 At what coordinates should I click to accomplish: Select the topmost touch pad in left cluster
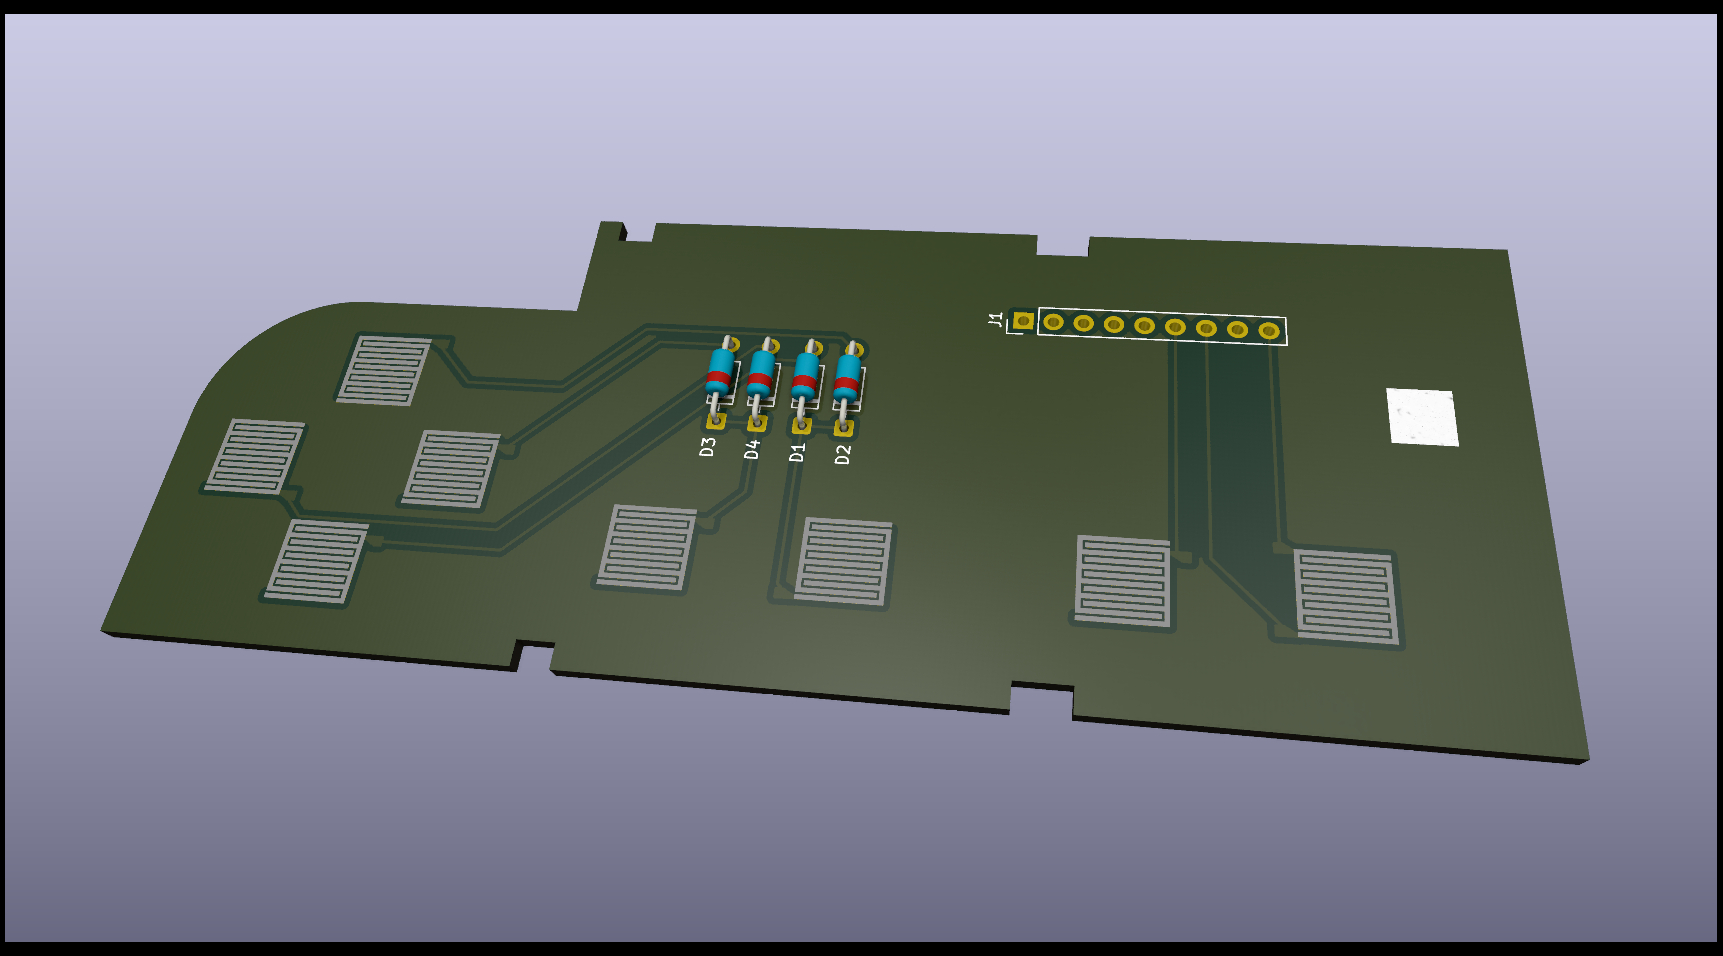(x=384, y=370)
